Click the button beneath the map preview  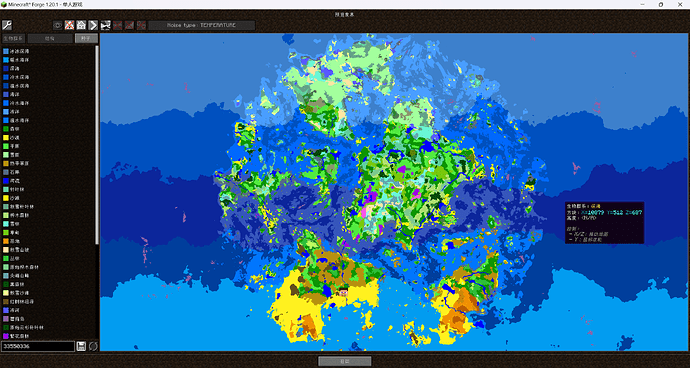[x=345, y=361]
